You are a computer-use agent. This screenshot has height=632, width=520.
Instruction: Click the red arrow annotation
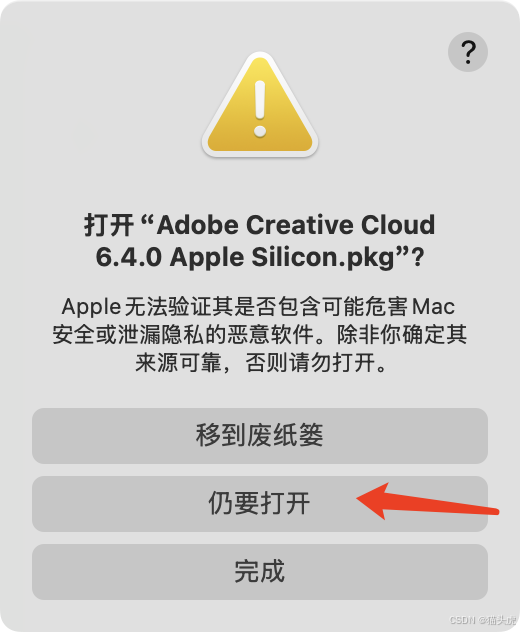428,501
